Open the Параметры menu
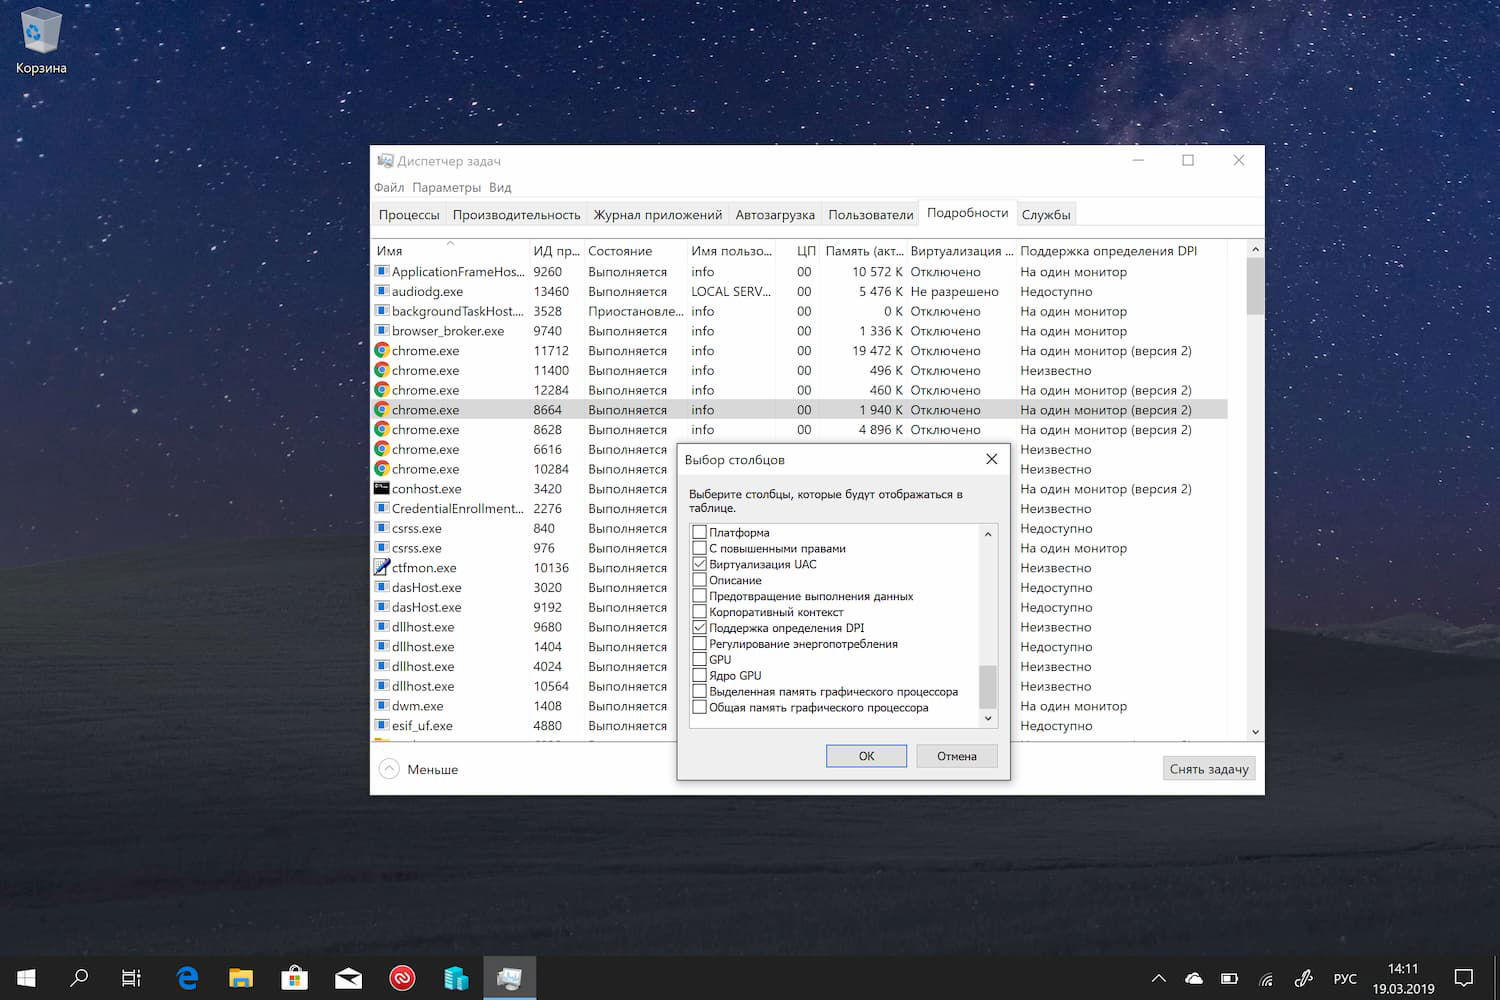Viewport: 1500px width, 1000px height. 447,187
